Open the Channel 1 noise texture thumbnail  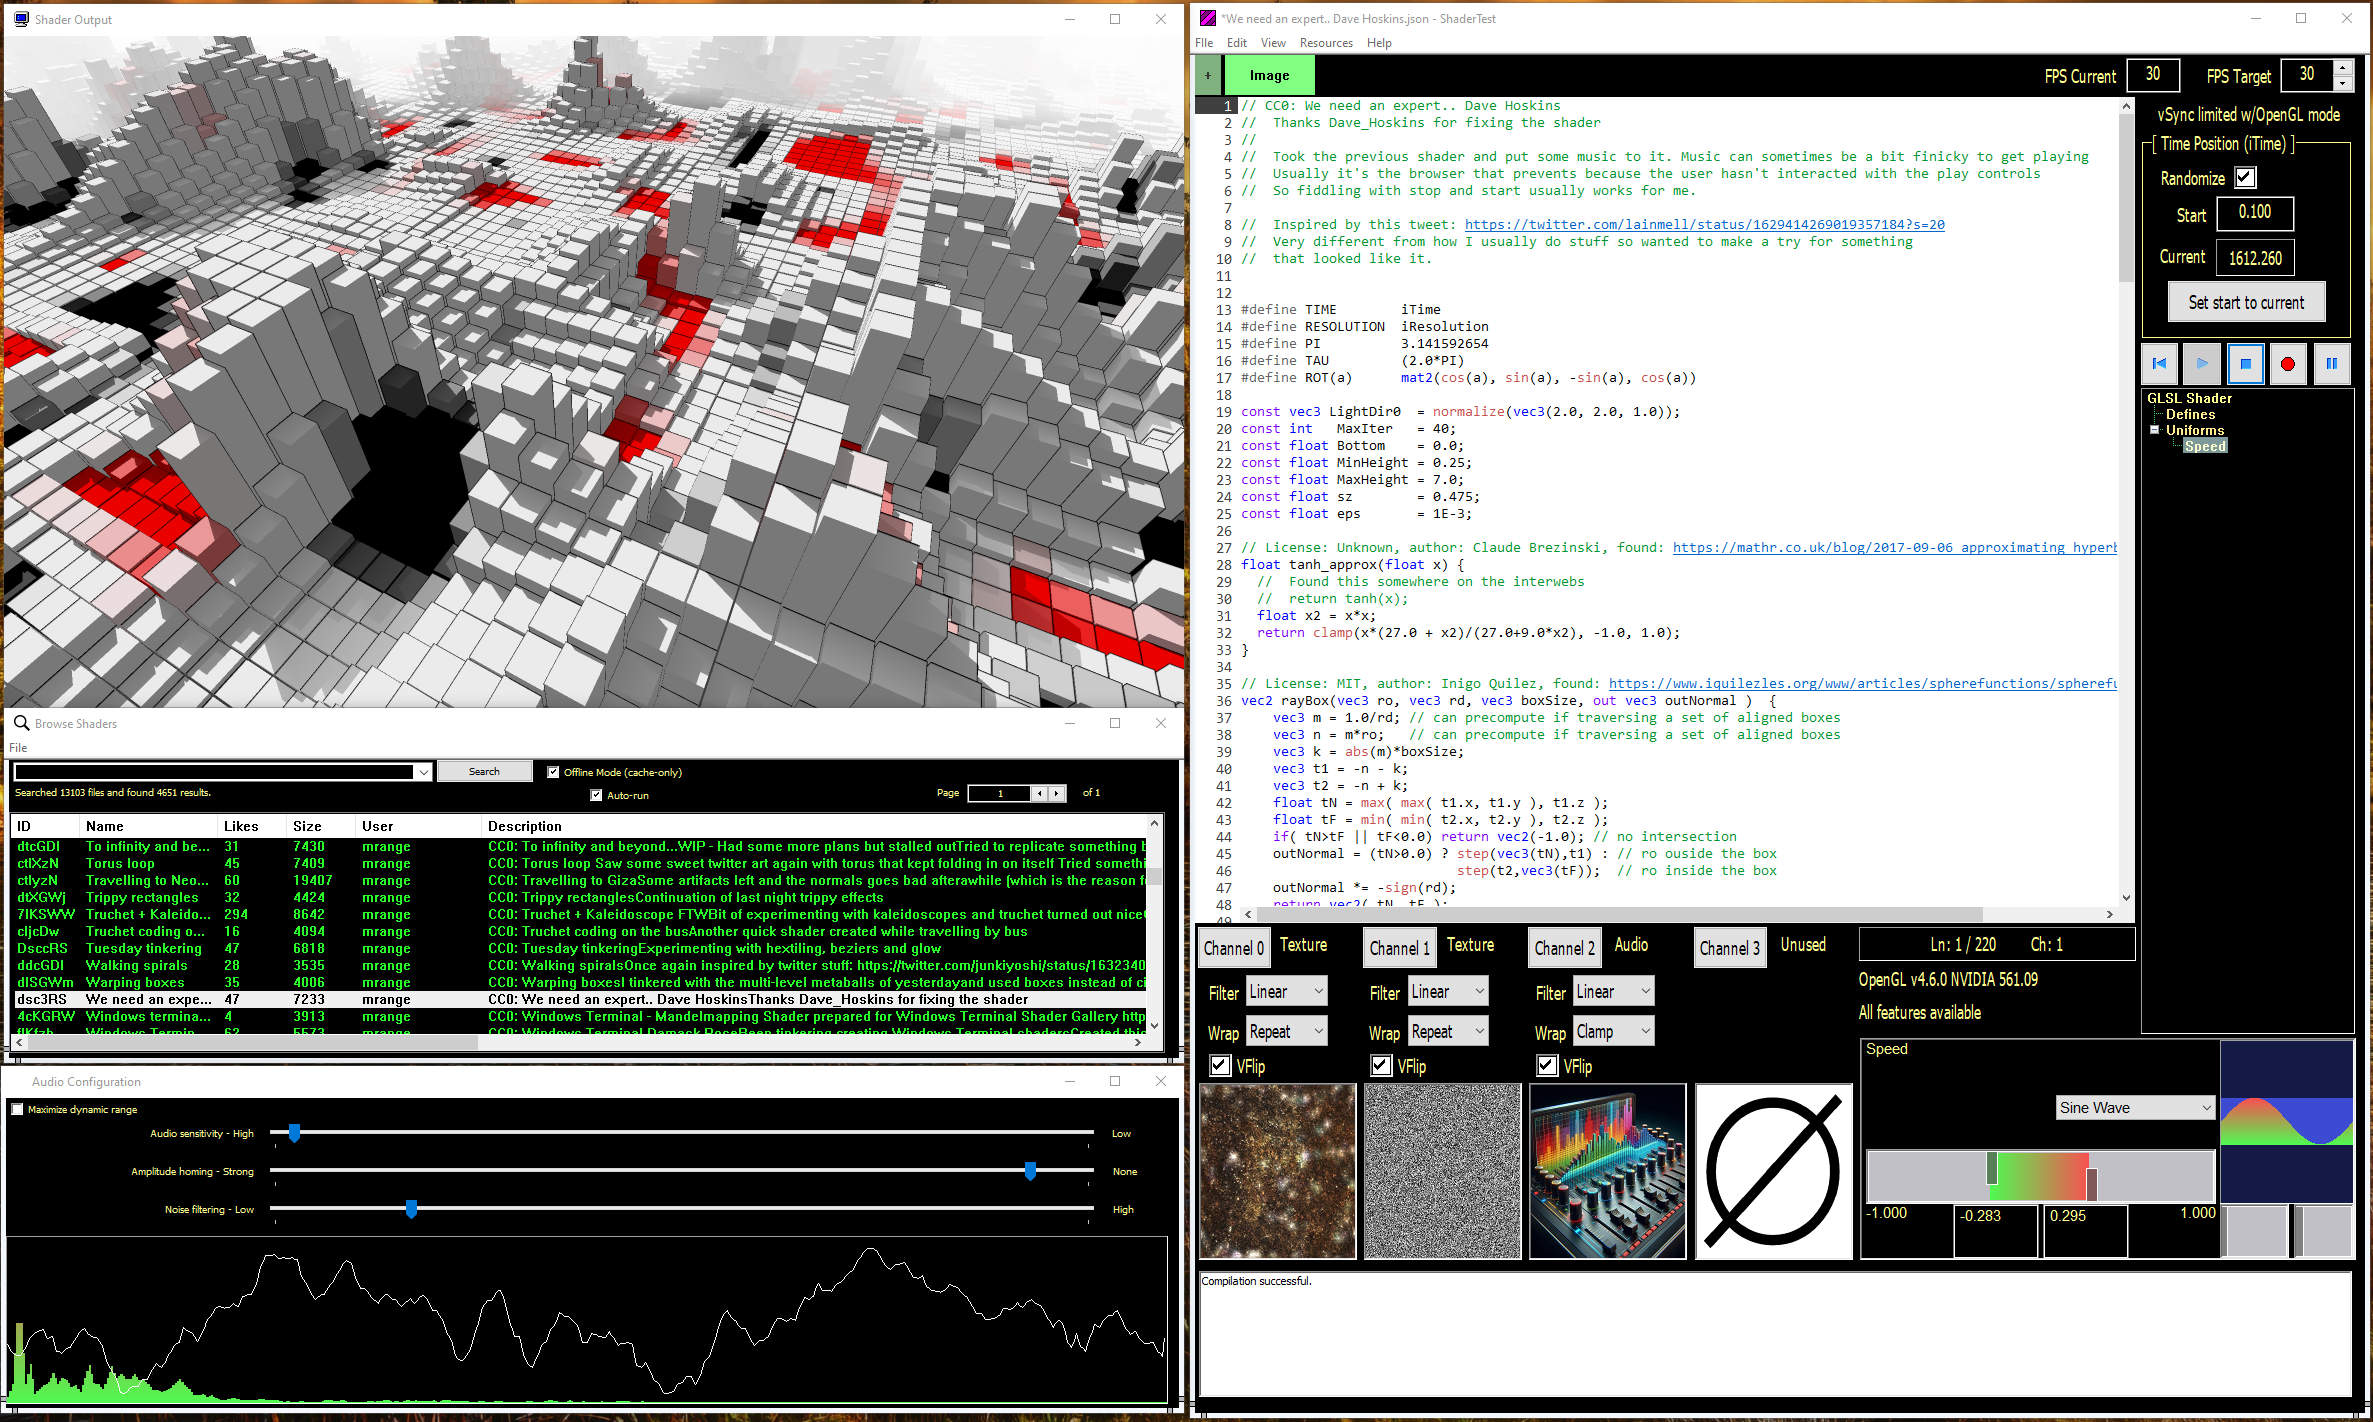pyautogui.click(x=1442, y=1171)
